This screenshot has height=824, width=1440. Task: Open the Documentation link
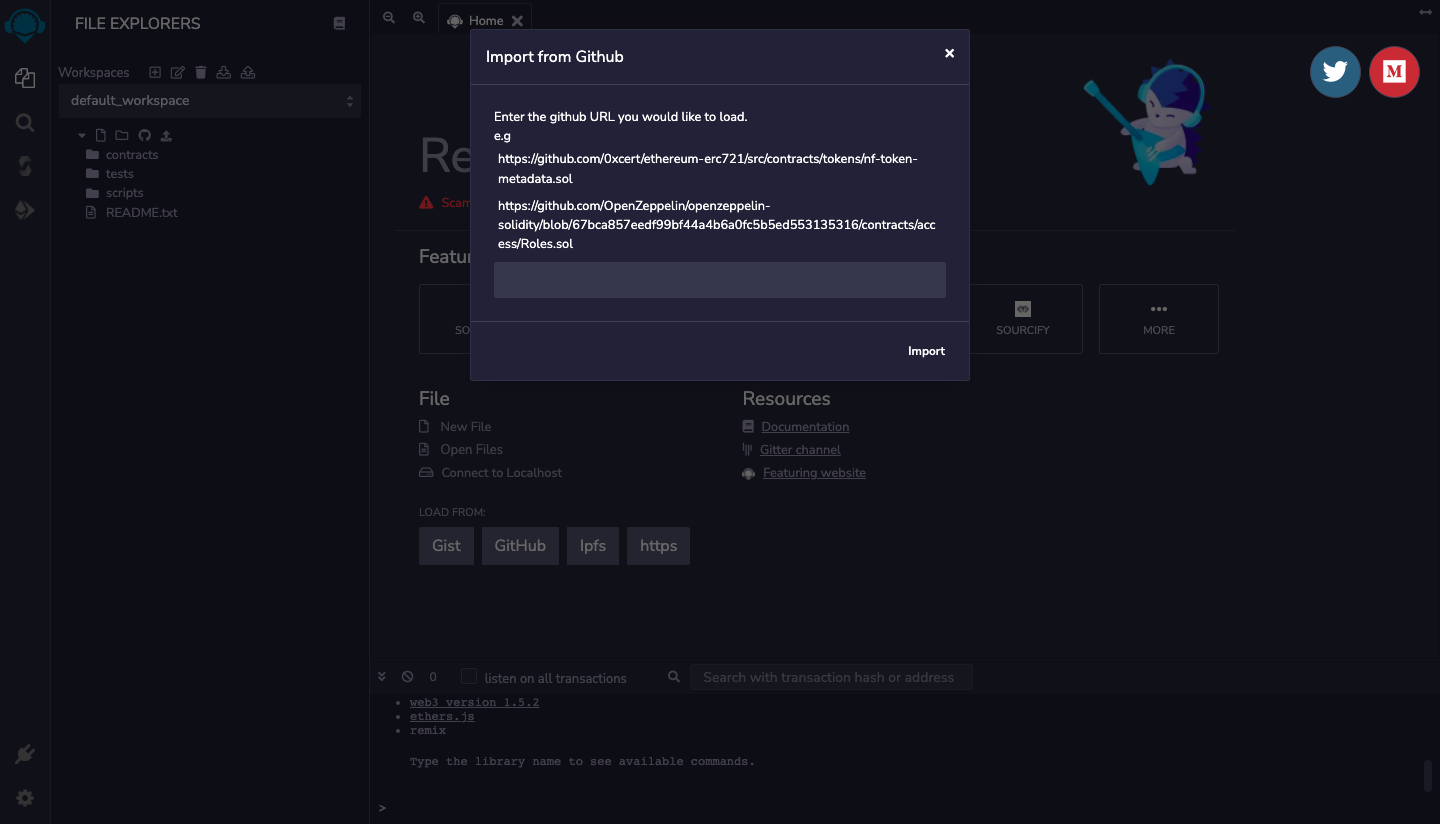805,426
